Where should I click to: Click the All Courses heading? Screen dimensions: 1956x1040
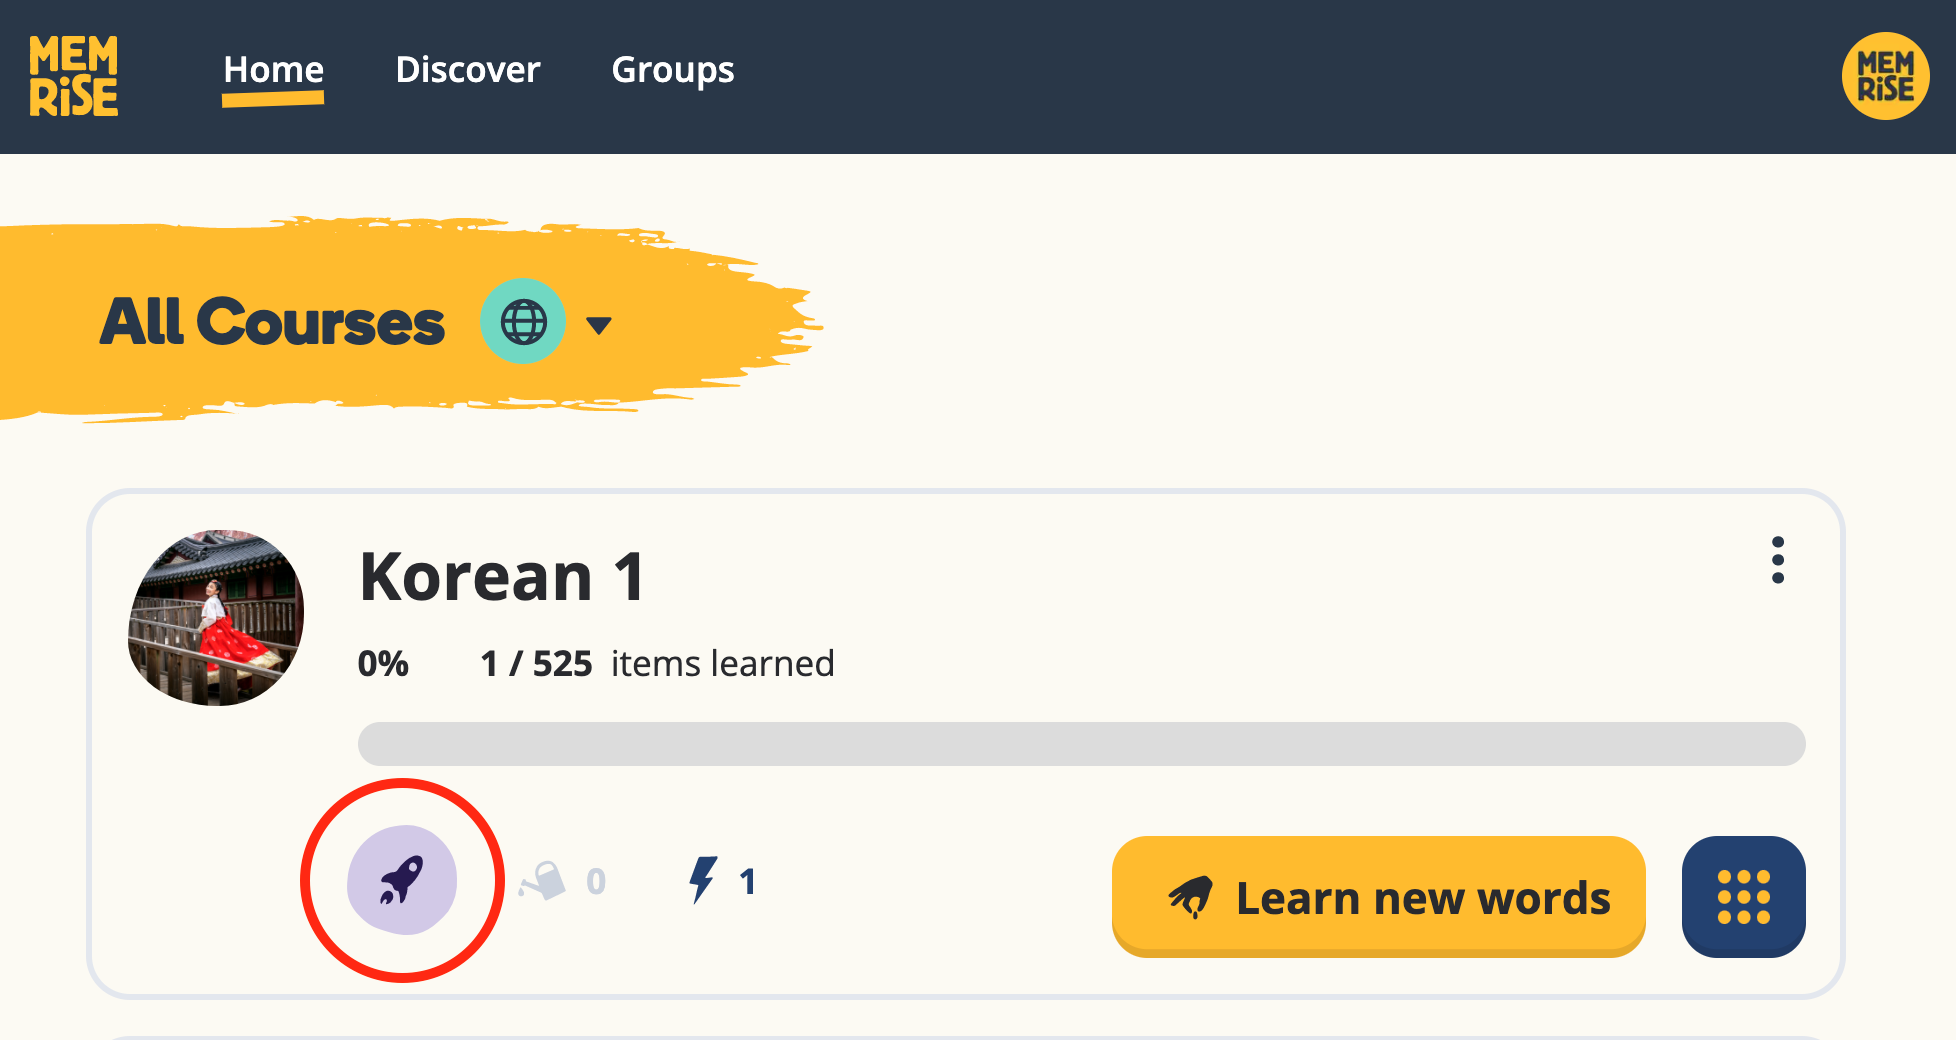pos(272,322)
